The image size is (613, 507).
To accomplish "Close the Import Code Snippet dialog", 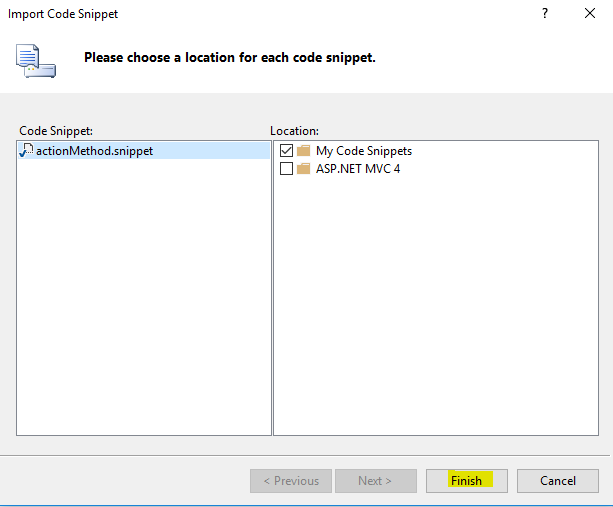I will 590,13.
